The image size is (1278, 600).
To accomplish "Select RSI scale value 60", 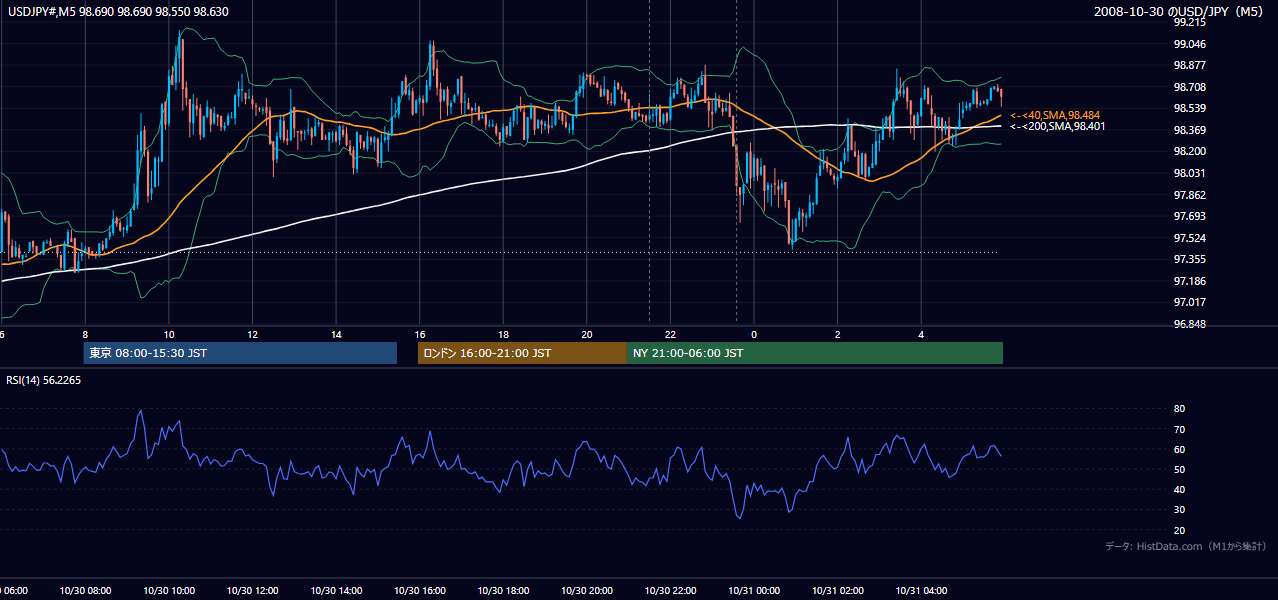I will [1179, 449].
